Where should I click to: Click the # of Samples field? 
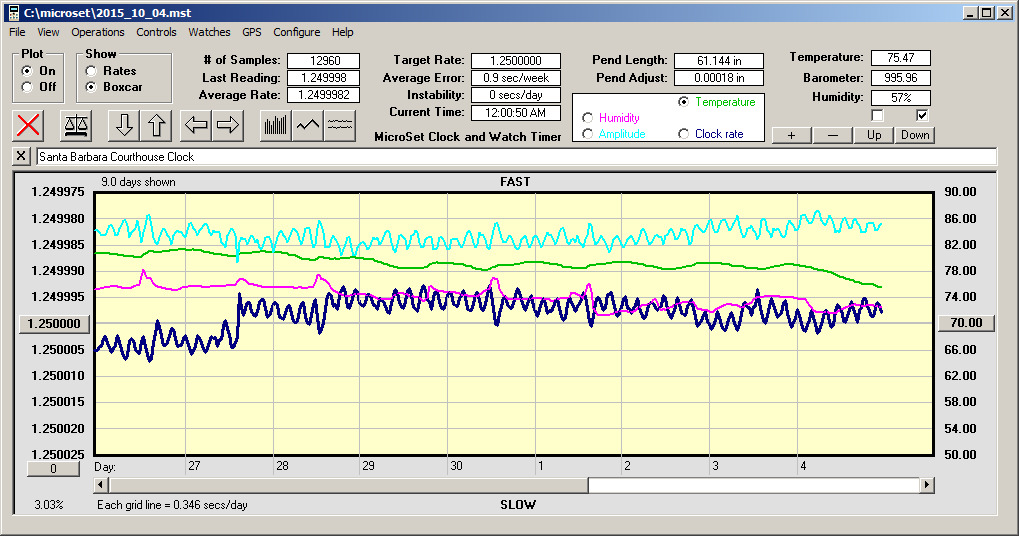tap(324, 60)
